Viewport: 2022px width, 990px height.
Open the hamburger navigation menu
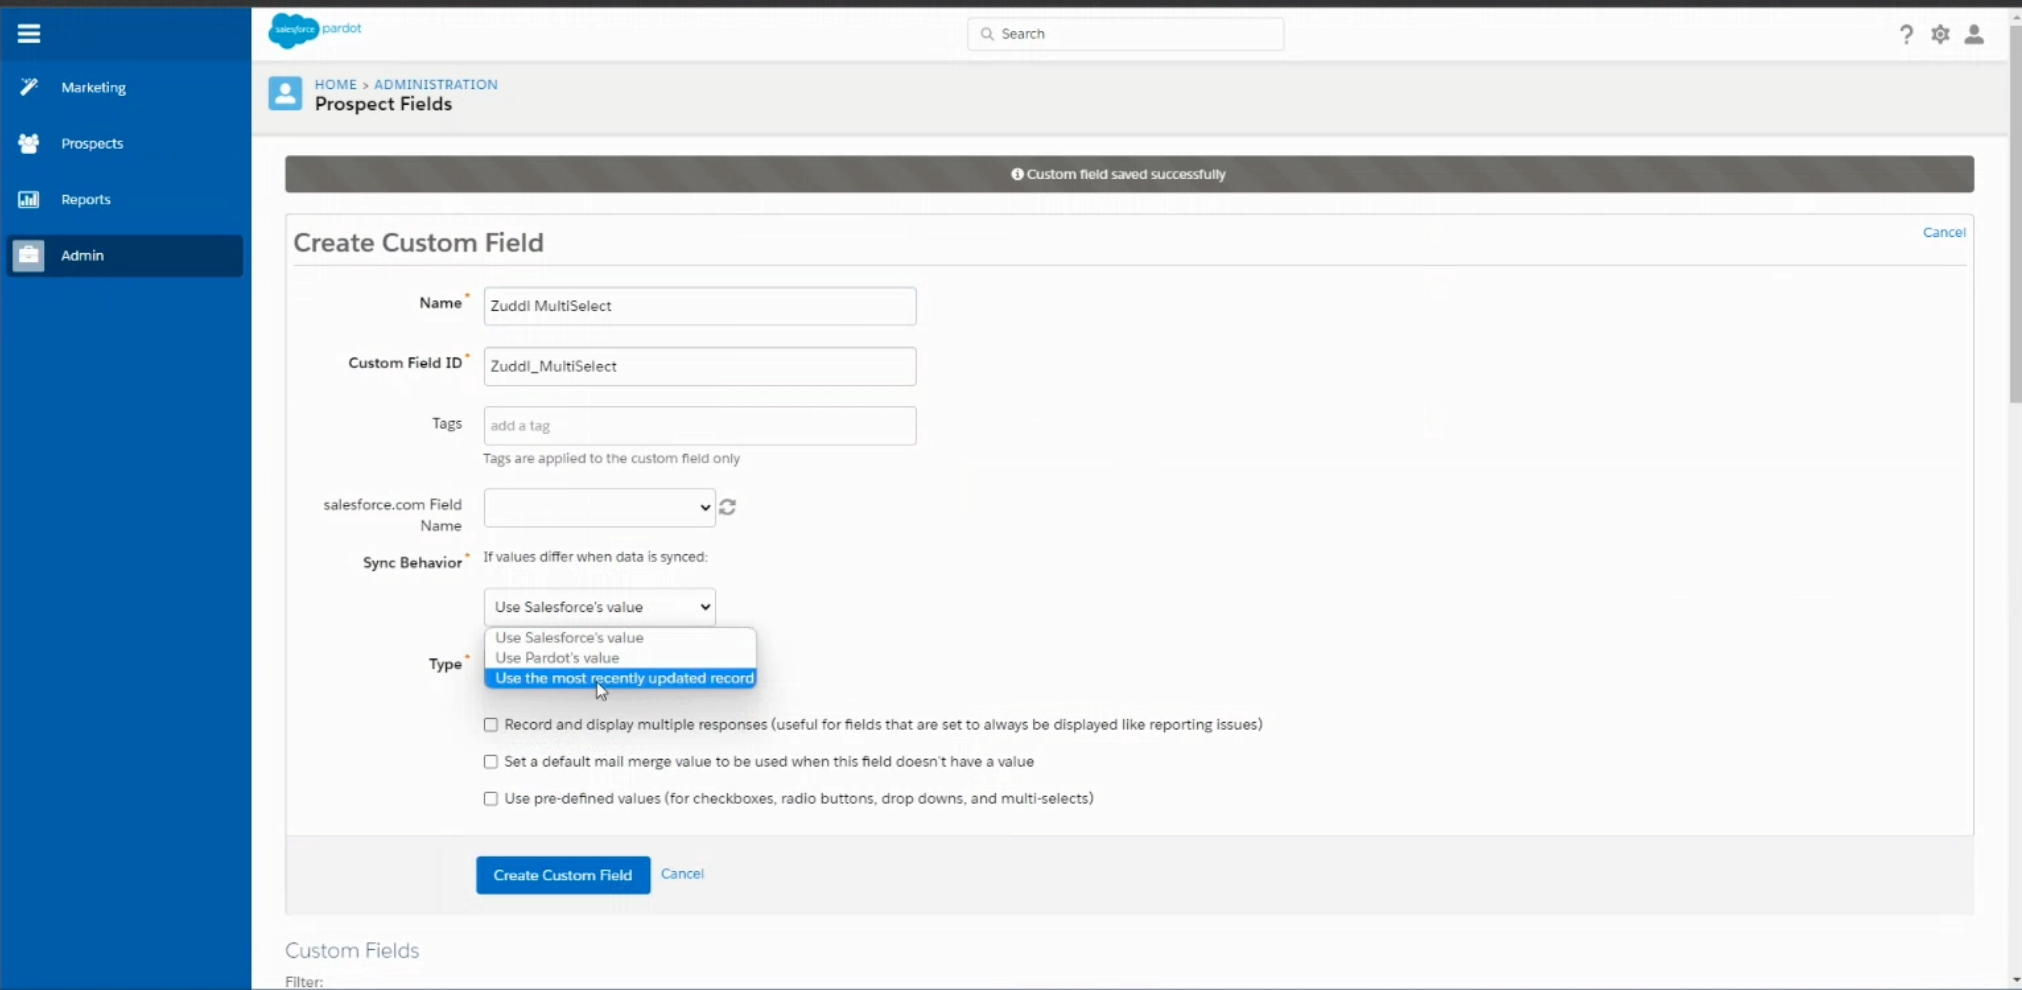pos(29,34)
